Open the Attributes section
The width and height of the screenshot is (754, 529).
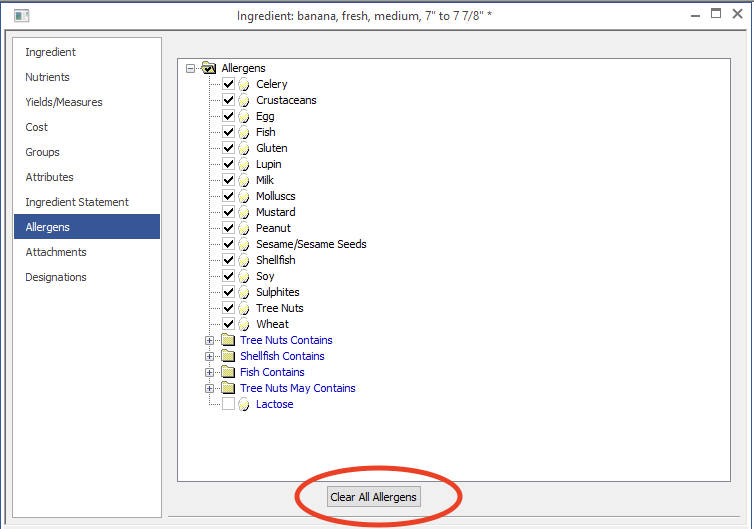(87, 177)
